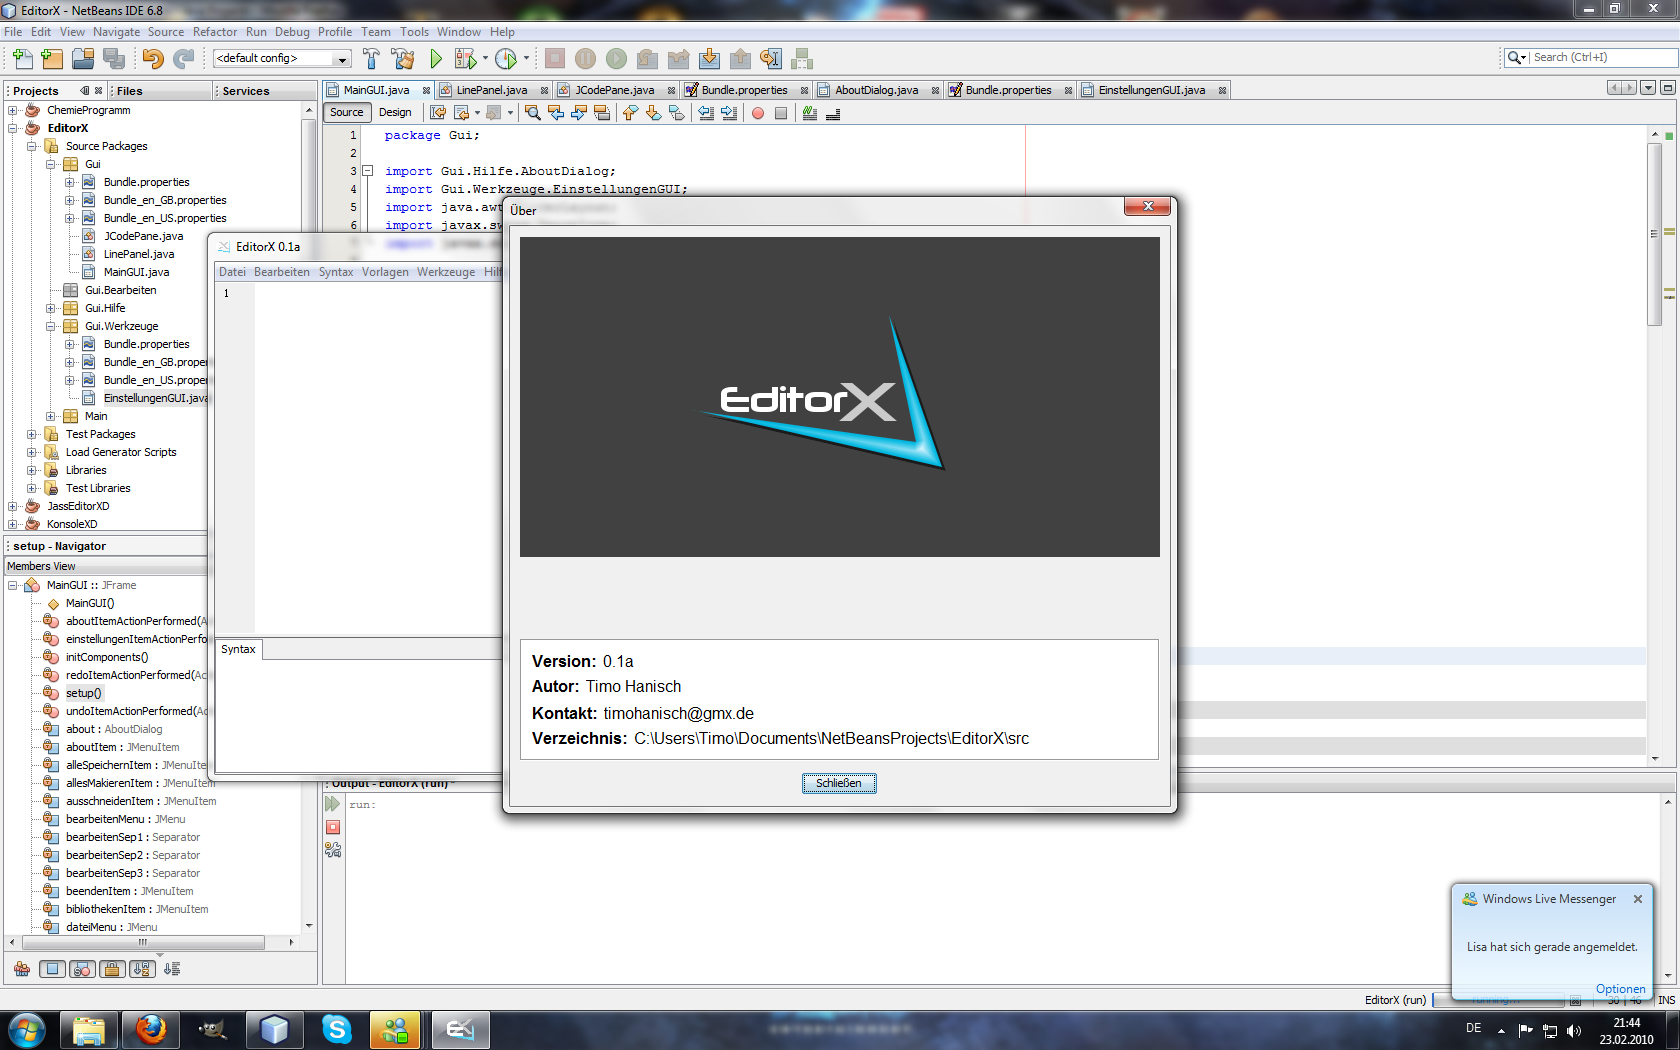Click the editor vertical scrollbar thumb

[x=1654, y=234]
